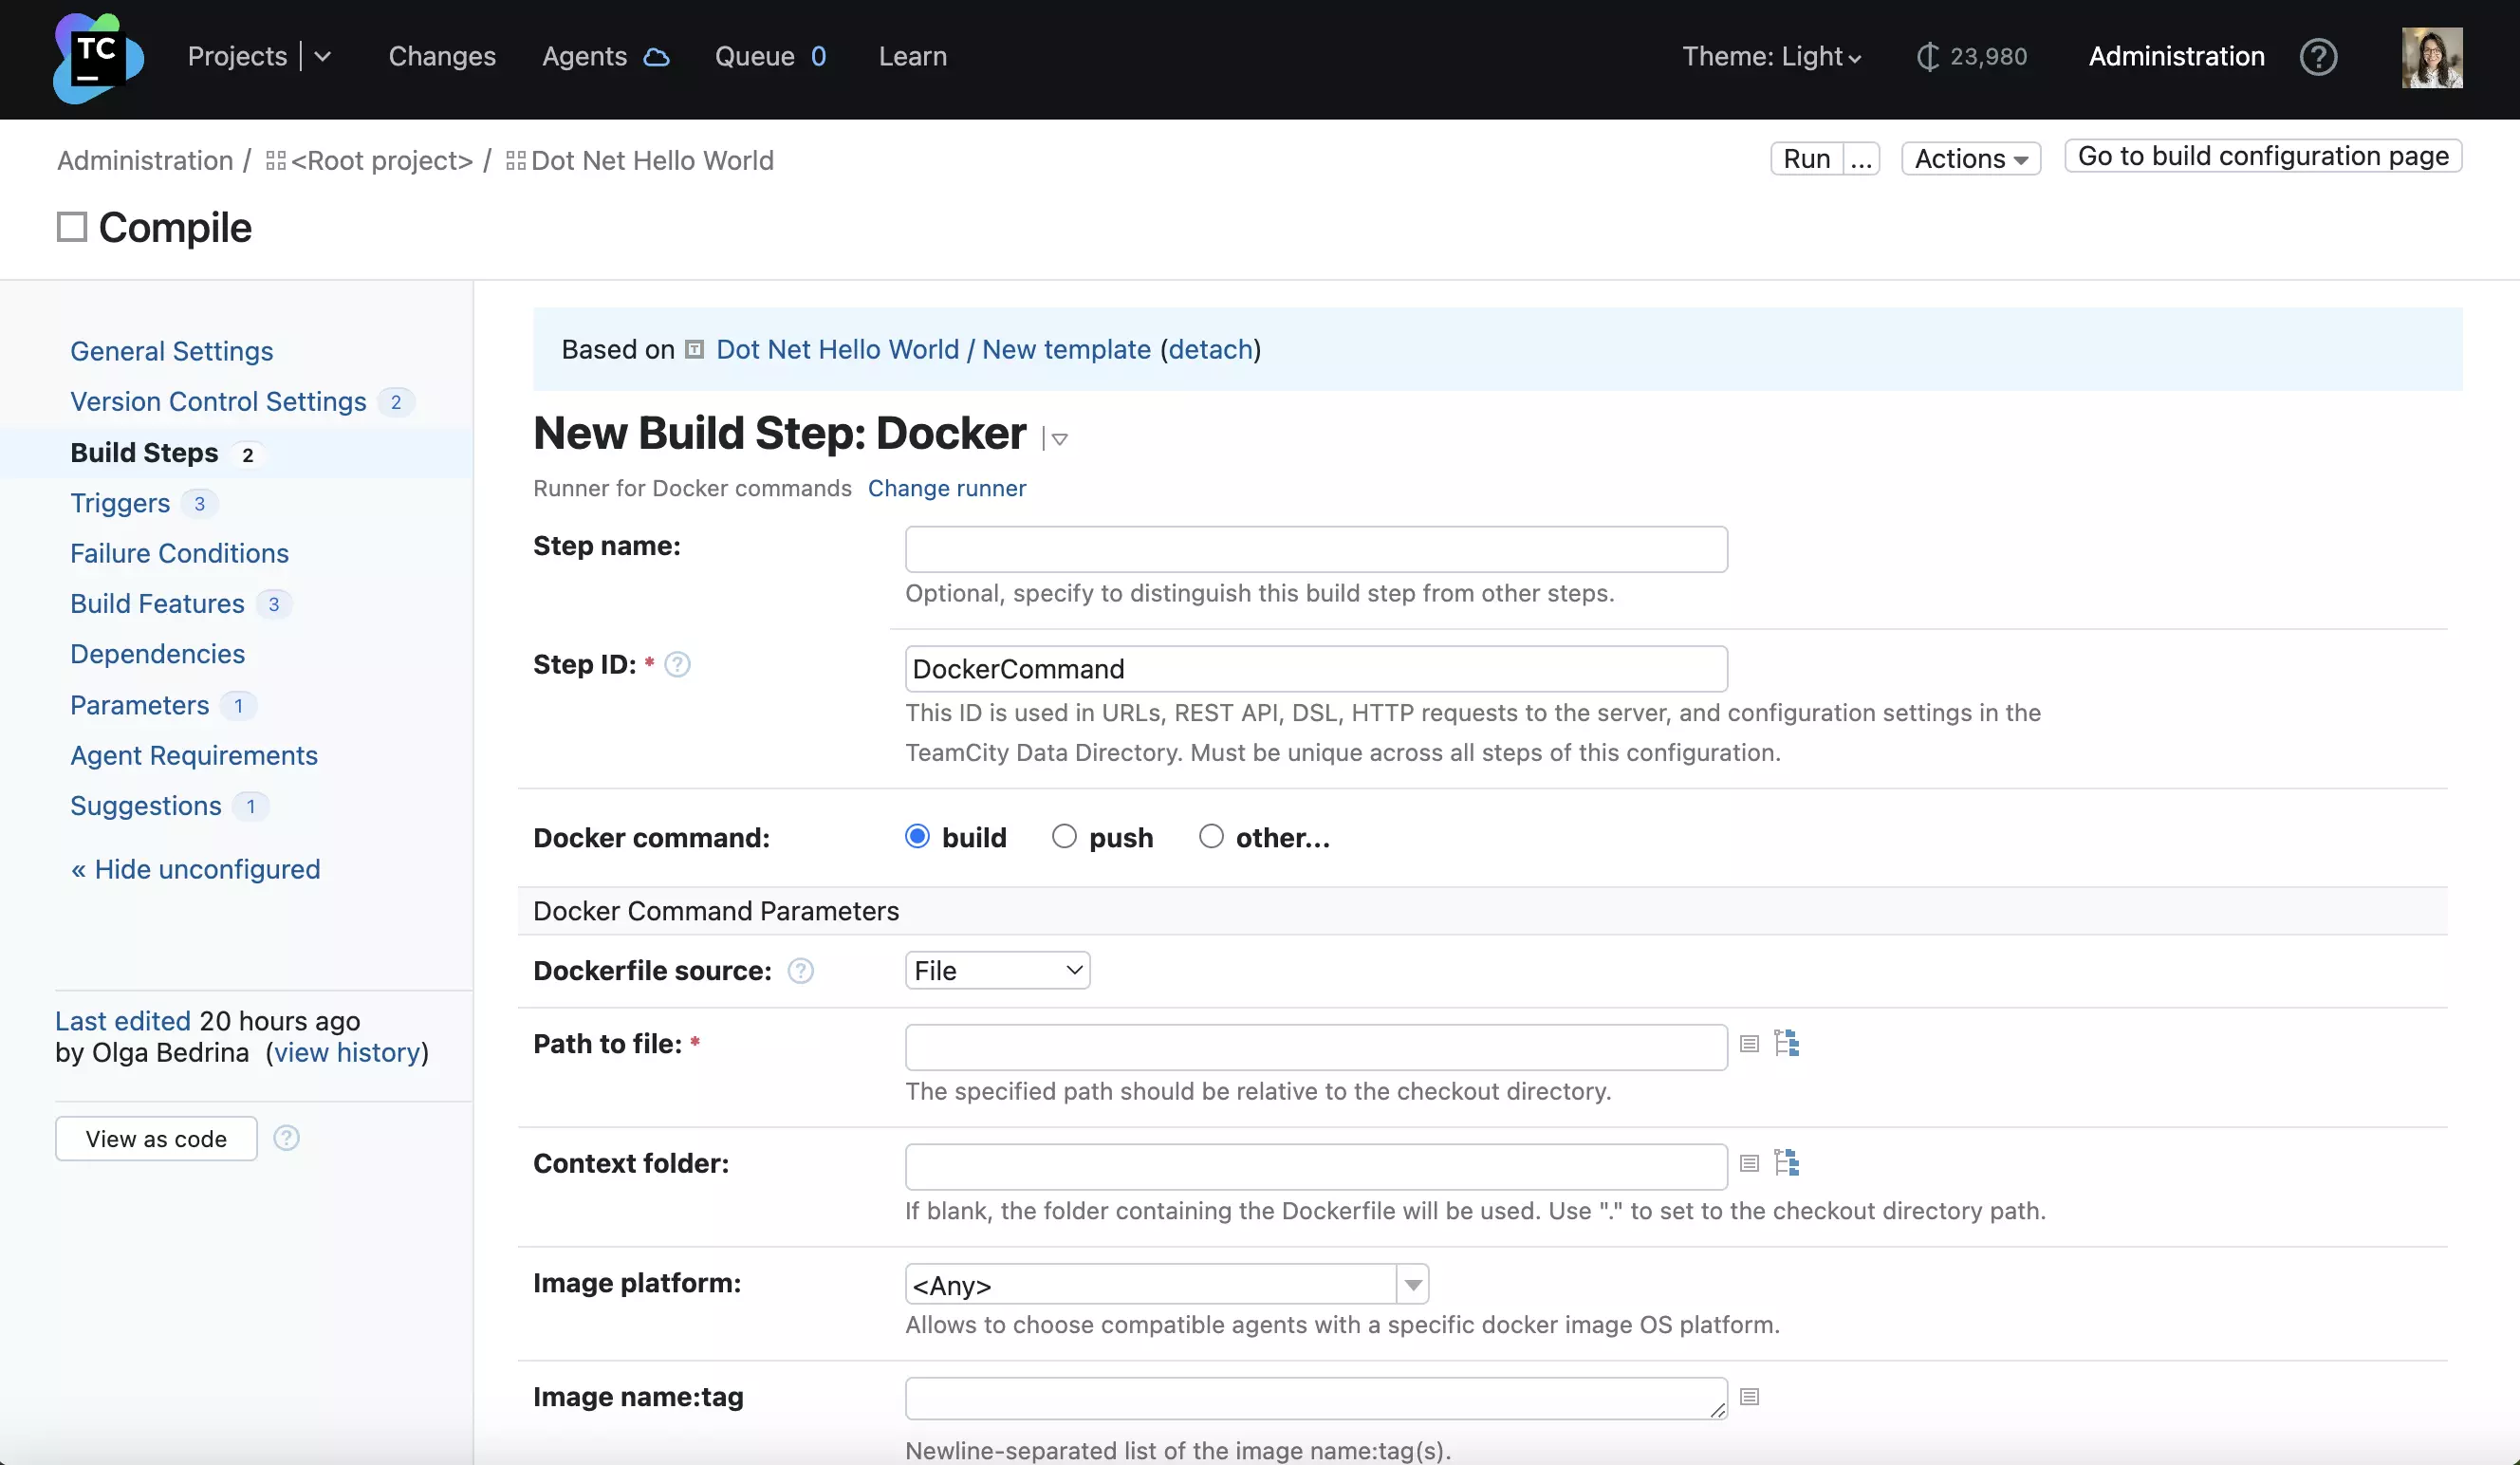Image resolution: width=2520 pixels, height=1465 pixels.
Task: Open the Dockerfile source dropdown
Action: (x=997, y=971)
